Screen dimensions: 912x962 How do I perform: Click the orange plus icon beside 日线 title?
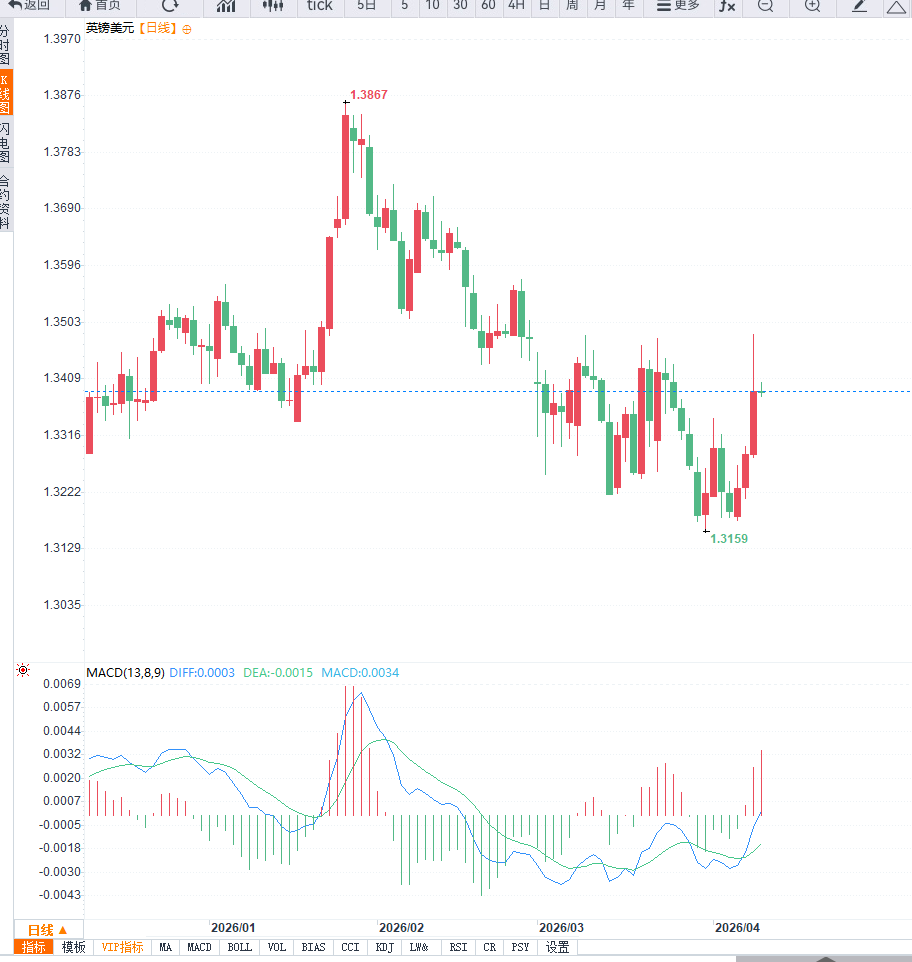pyautogui.click(x=187, y=29)
